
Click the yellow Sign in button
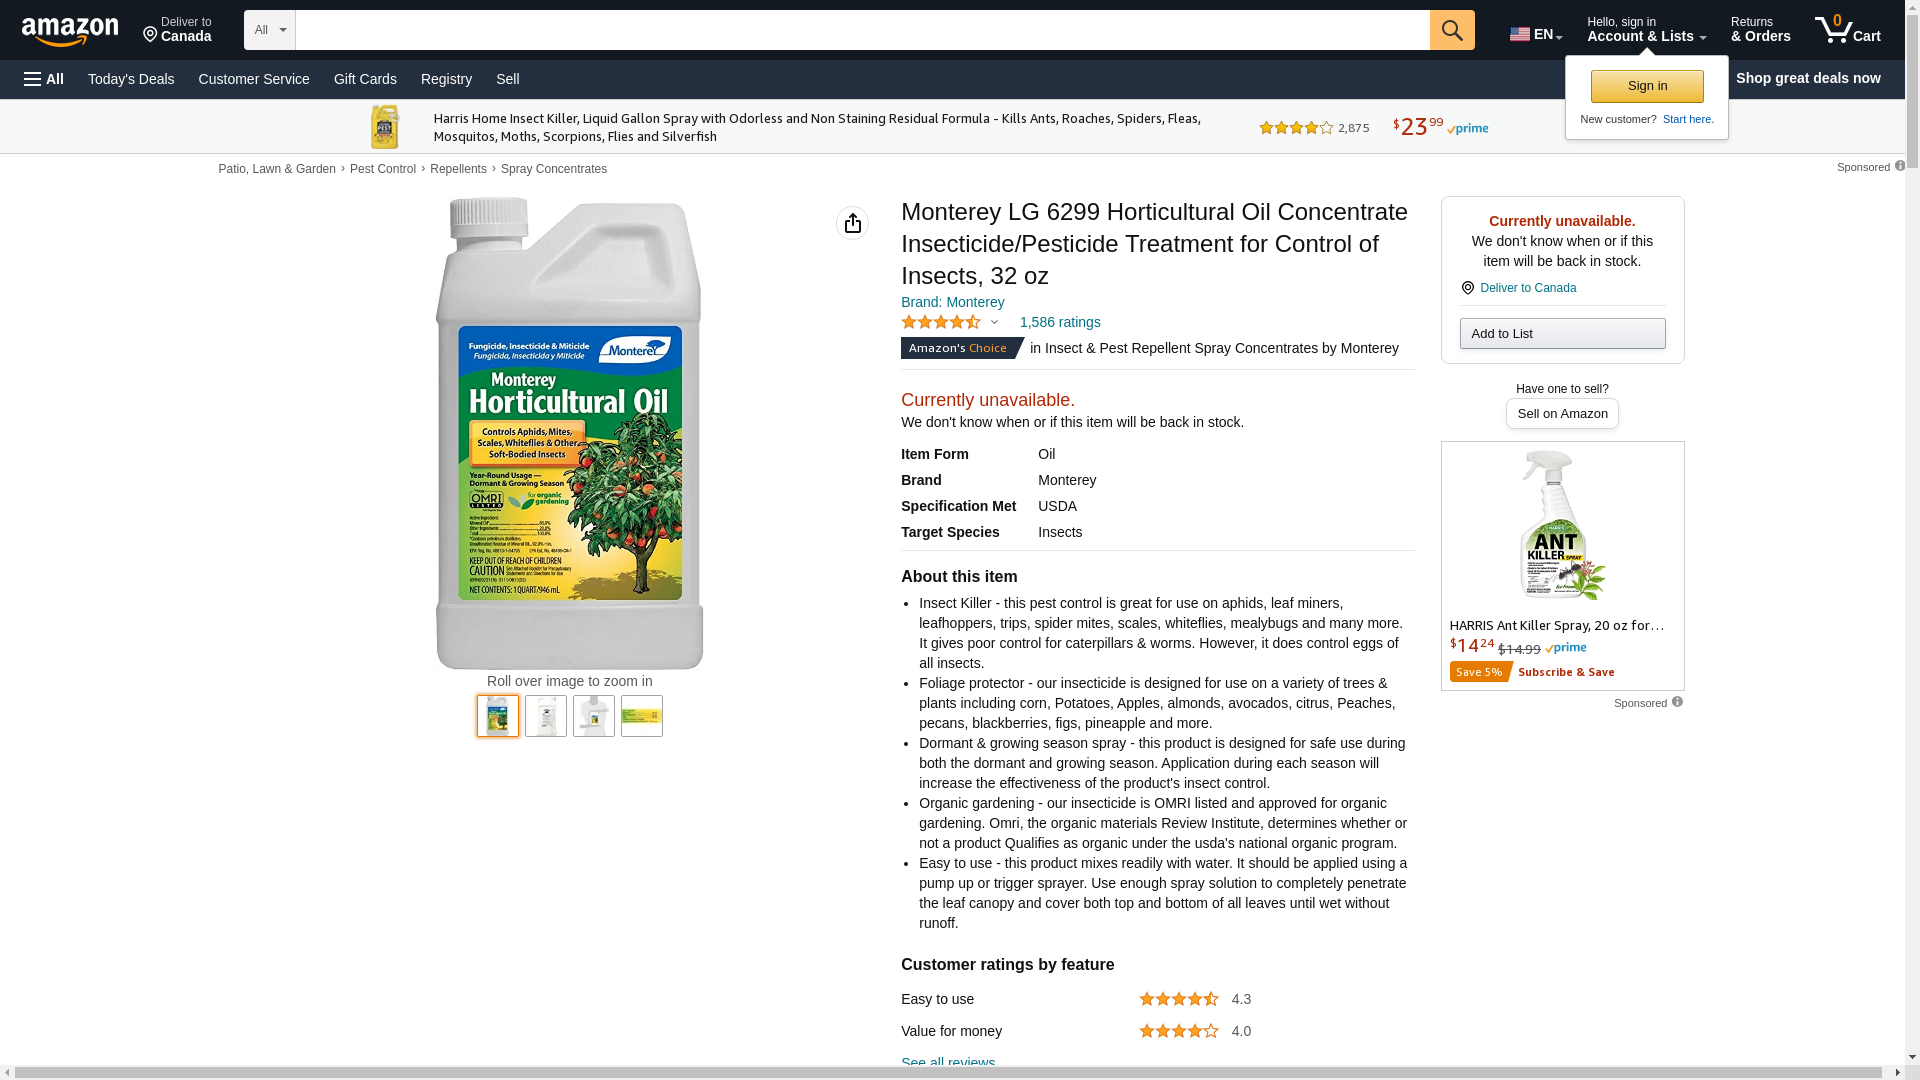click(x=1647, y=86)
